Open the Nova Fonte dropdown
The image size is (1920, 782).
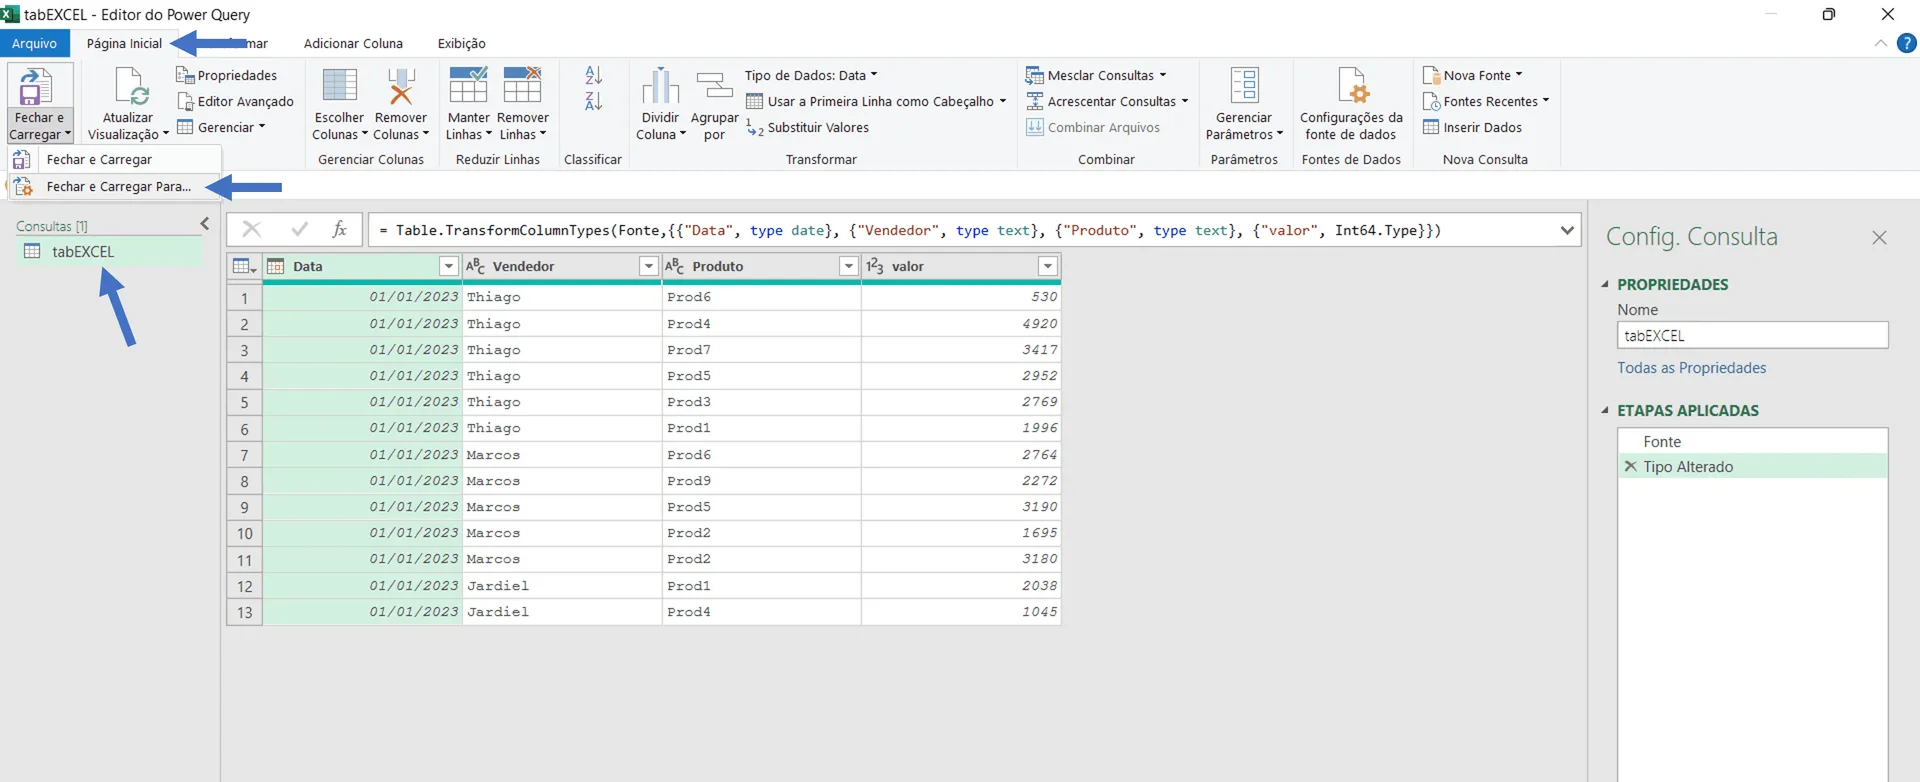(1473, 75)
